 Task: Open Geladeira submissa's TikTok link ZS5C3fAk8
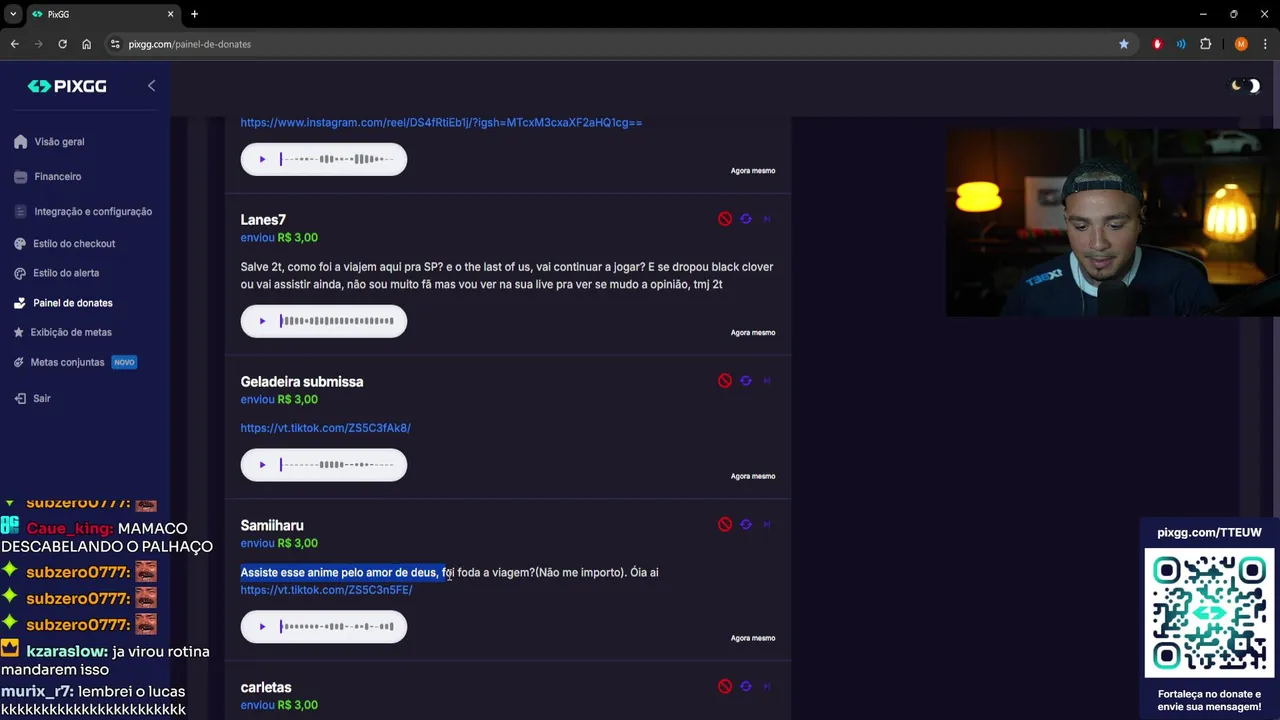pos(325,428)
